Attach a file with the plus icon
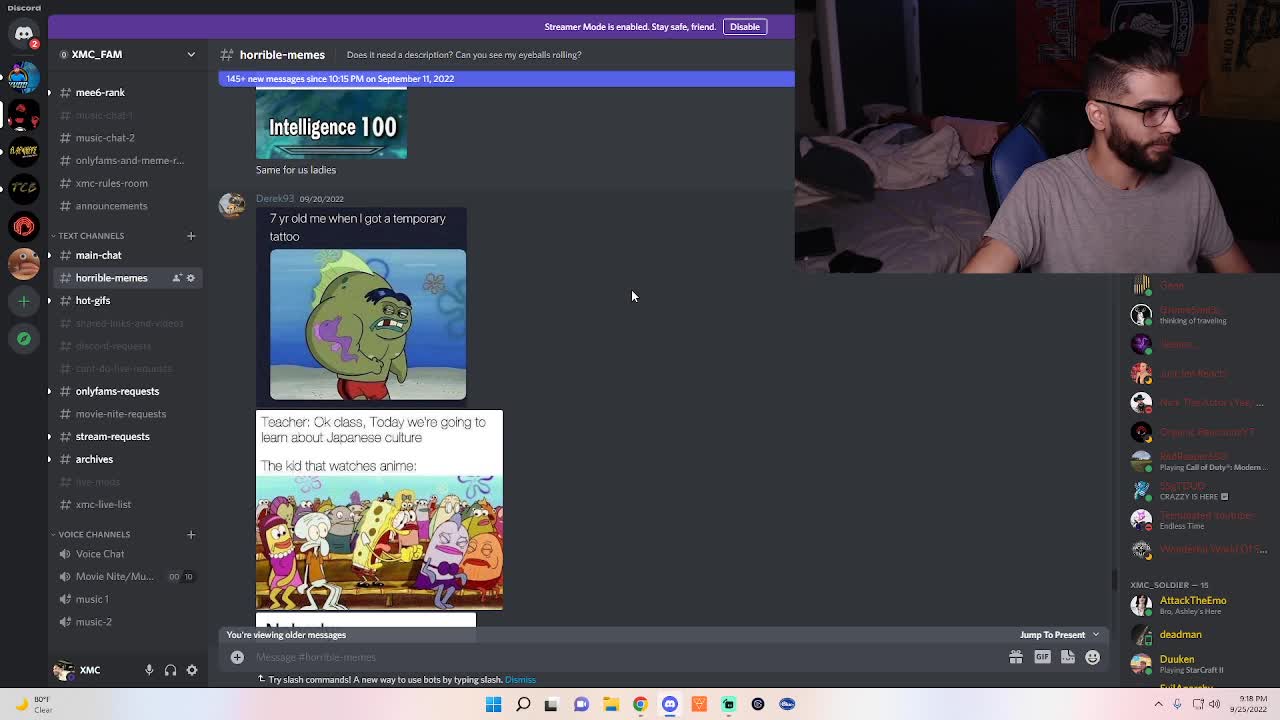This screenshot has width=1280, height=720. pyautogui.click(x=237, y=657)
